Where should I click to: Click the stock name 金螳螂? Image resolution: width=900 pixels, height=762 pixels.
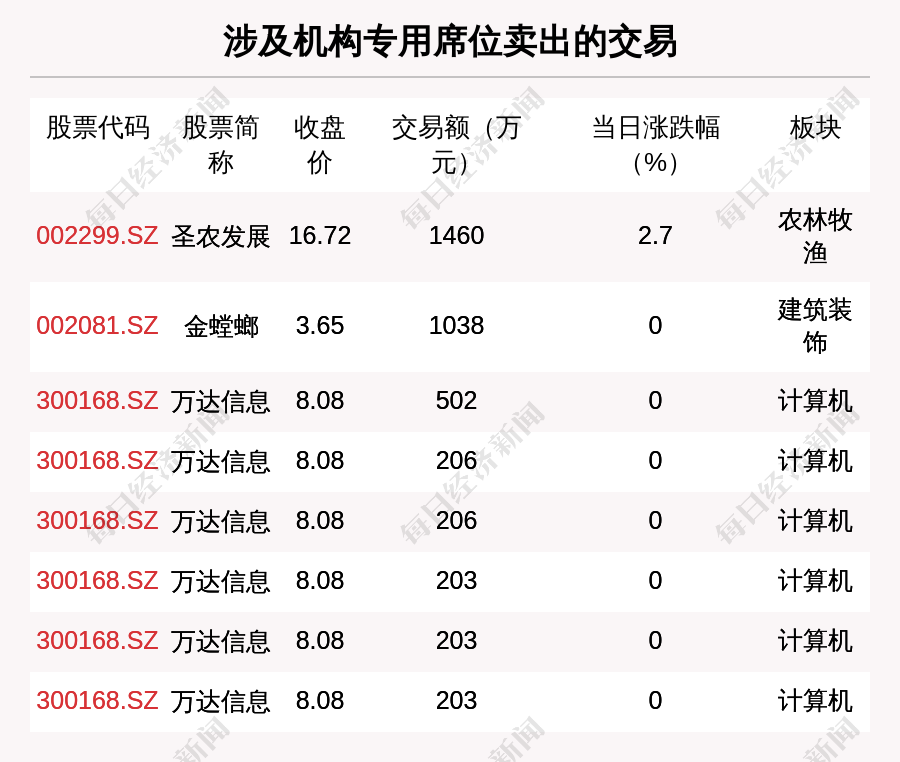221,326
